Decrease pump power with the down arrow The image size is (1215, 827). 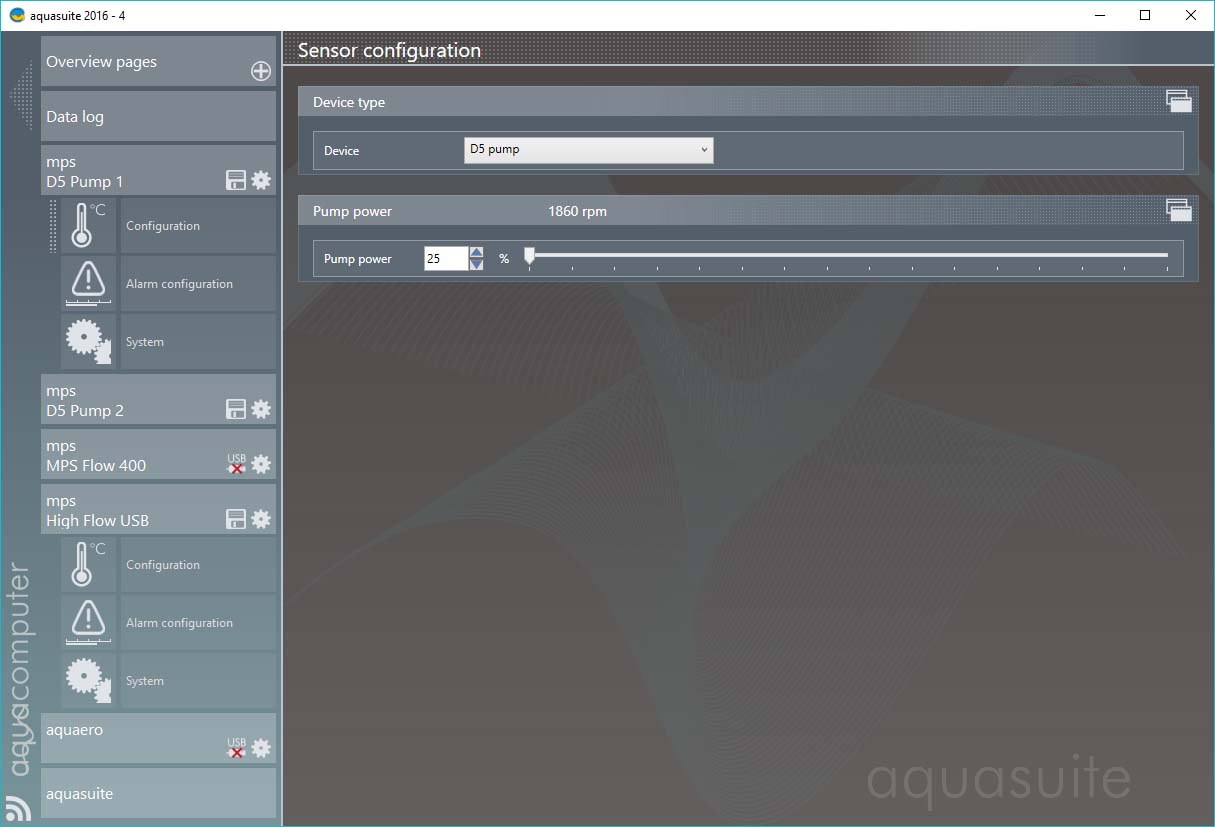477,265
